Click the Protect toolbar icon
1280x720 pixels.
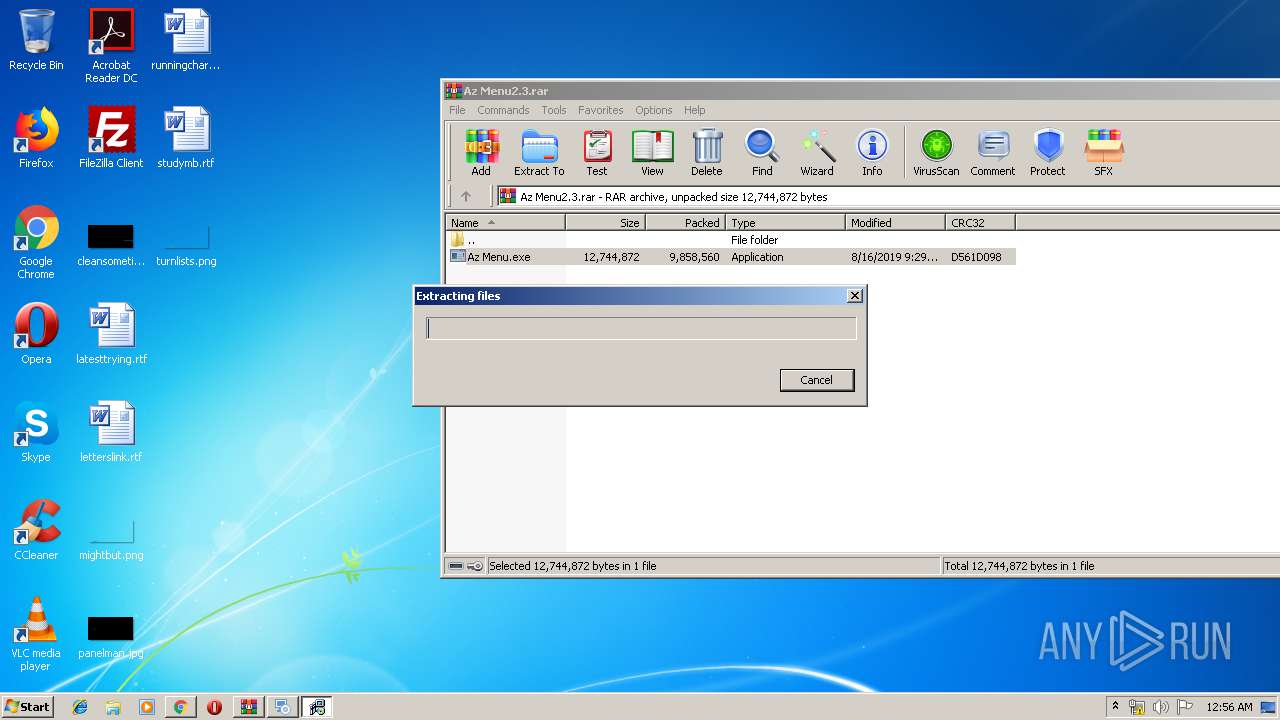[x=1048, y=153]
